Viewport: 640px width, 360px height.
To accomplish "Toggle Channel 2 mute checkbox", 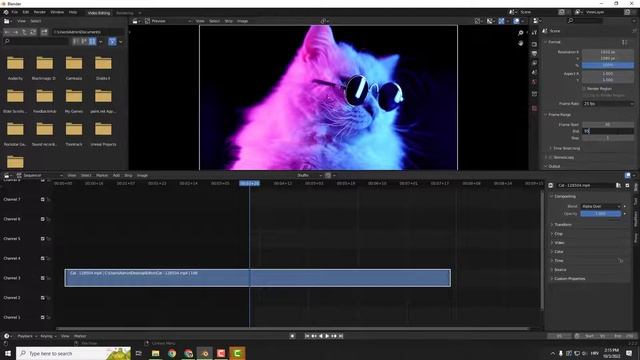I will 42,298.
